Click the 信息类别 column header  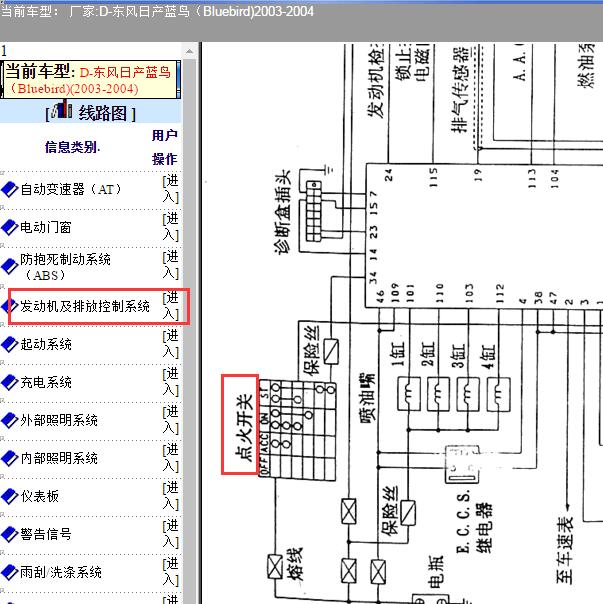tap(72, 147)
